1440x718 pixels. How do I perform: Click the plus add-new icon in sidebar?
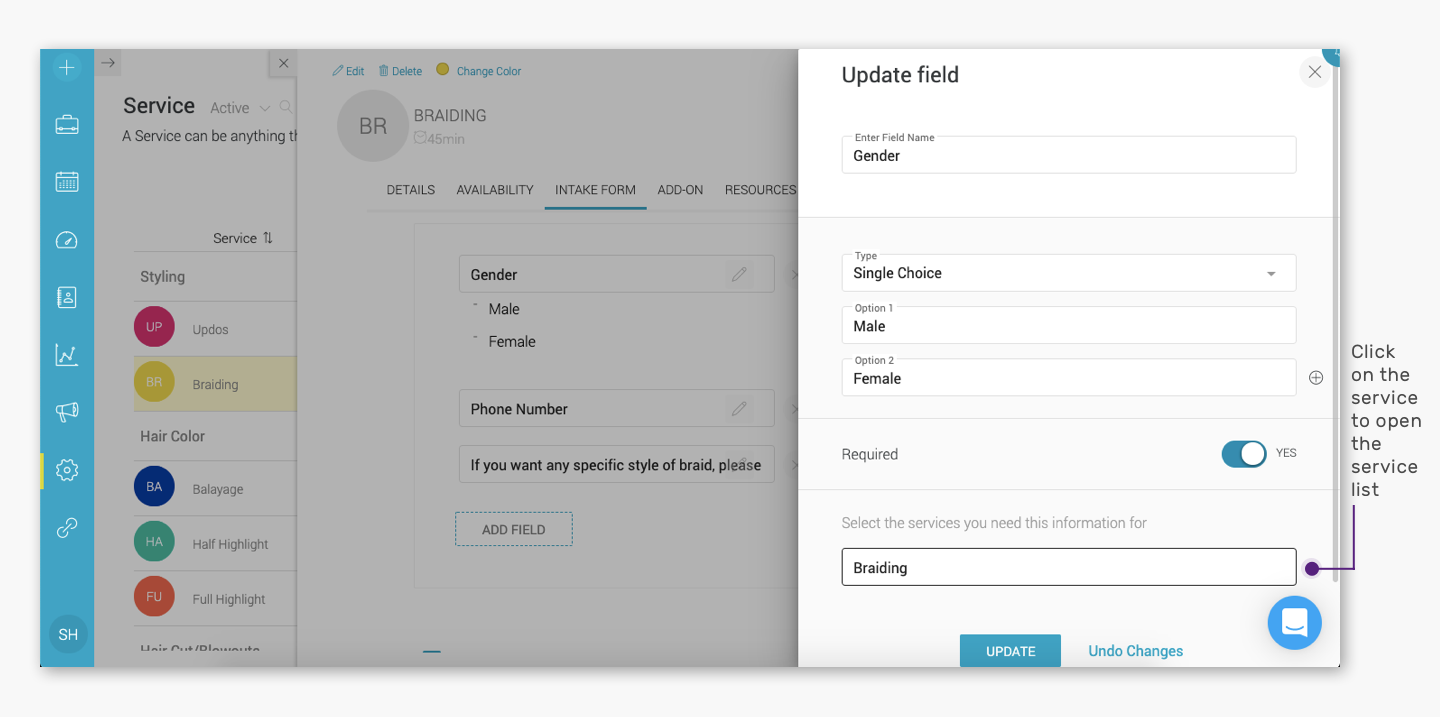[x=67, y=68]
